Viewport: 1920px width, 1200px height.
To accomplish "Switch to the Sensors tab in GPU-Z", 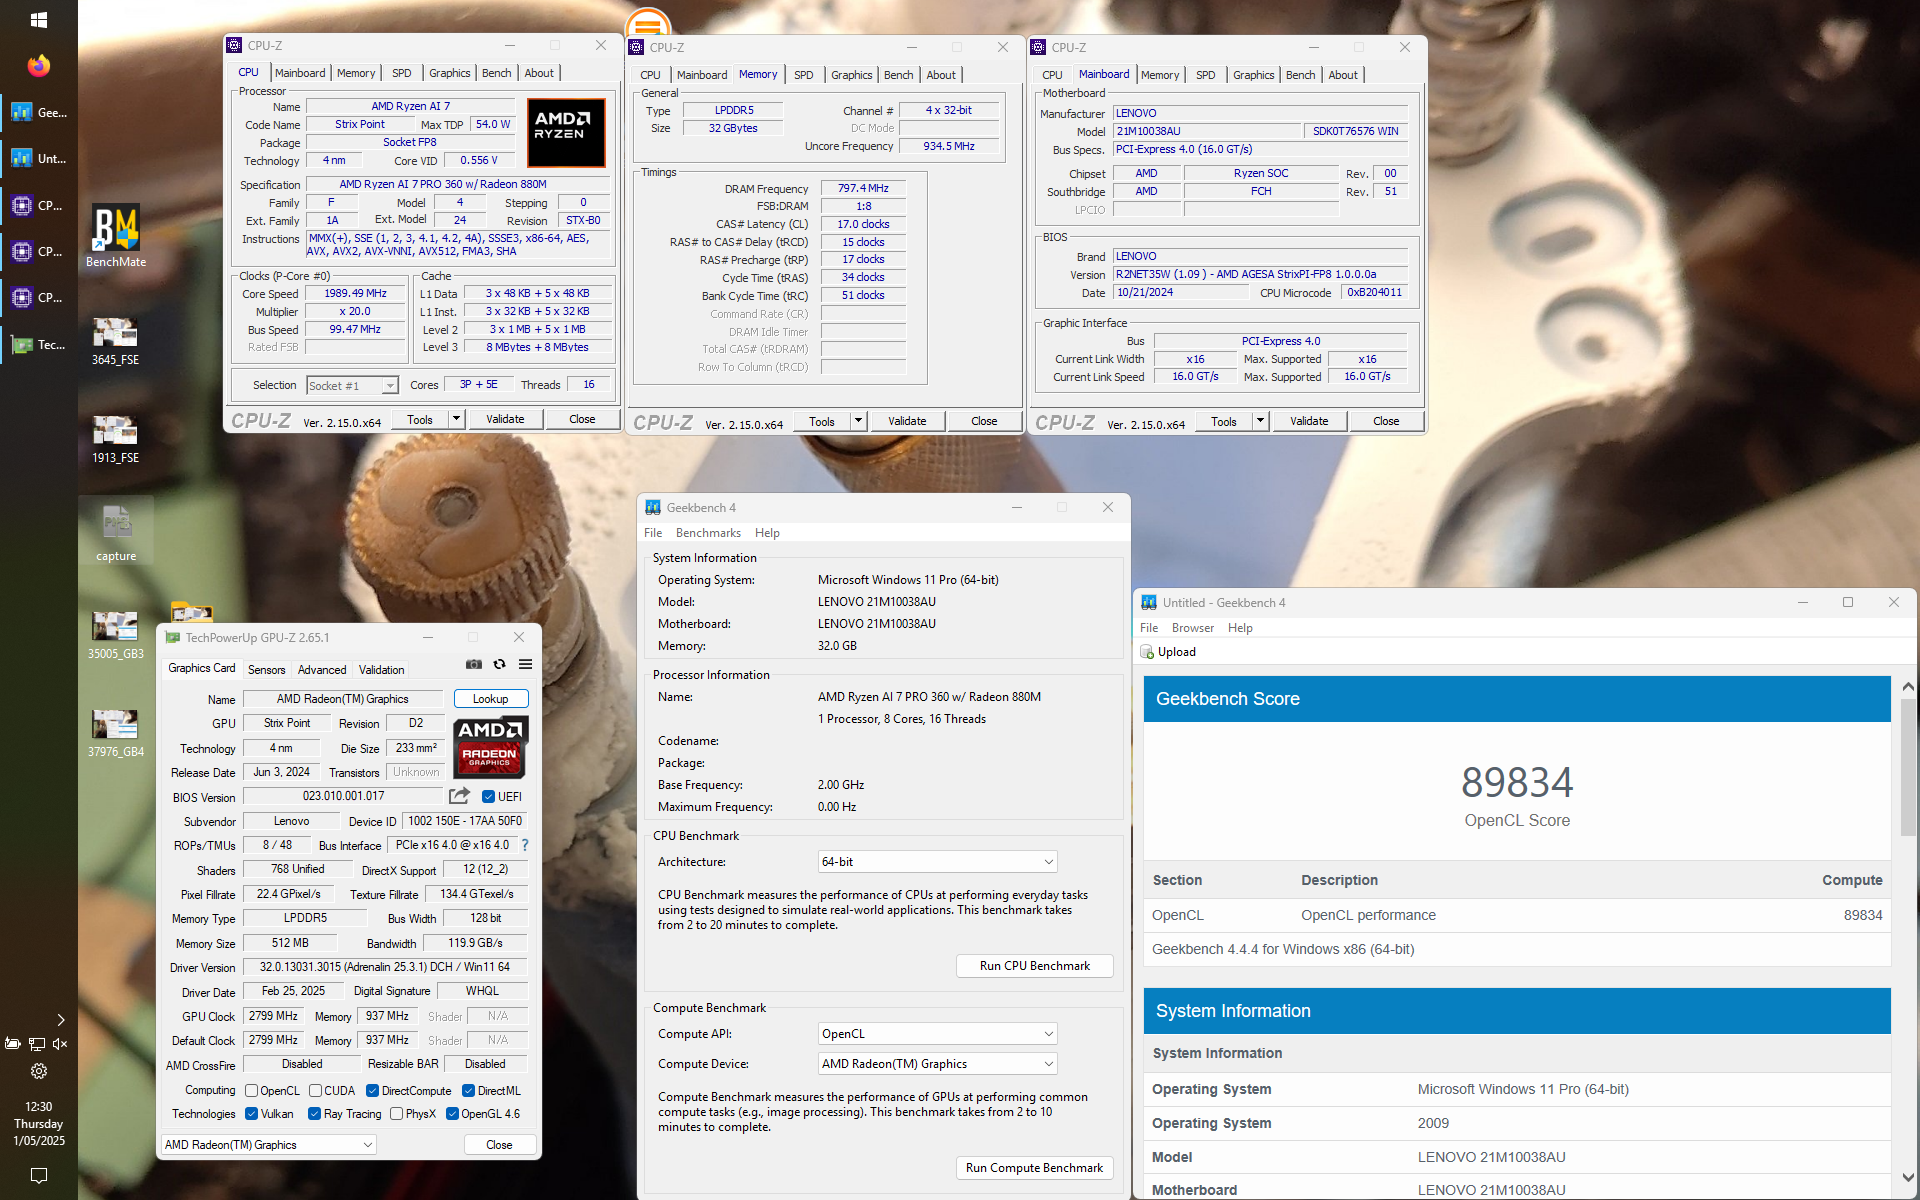I will [266, 670].
